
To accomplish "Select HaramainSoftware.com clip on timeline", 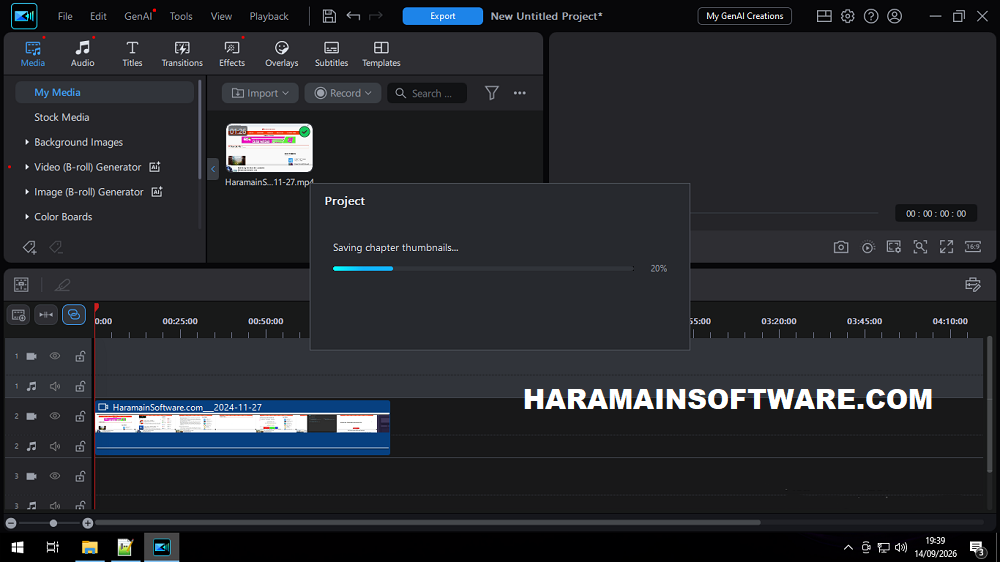I will [242, 427].
